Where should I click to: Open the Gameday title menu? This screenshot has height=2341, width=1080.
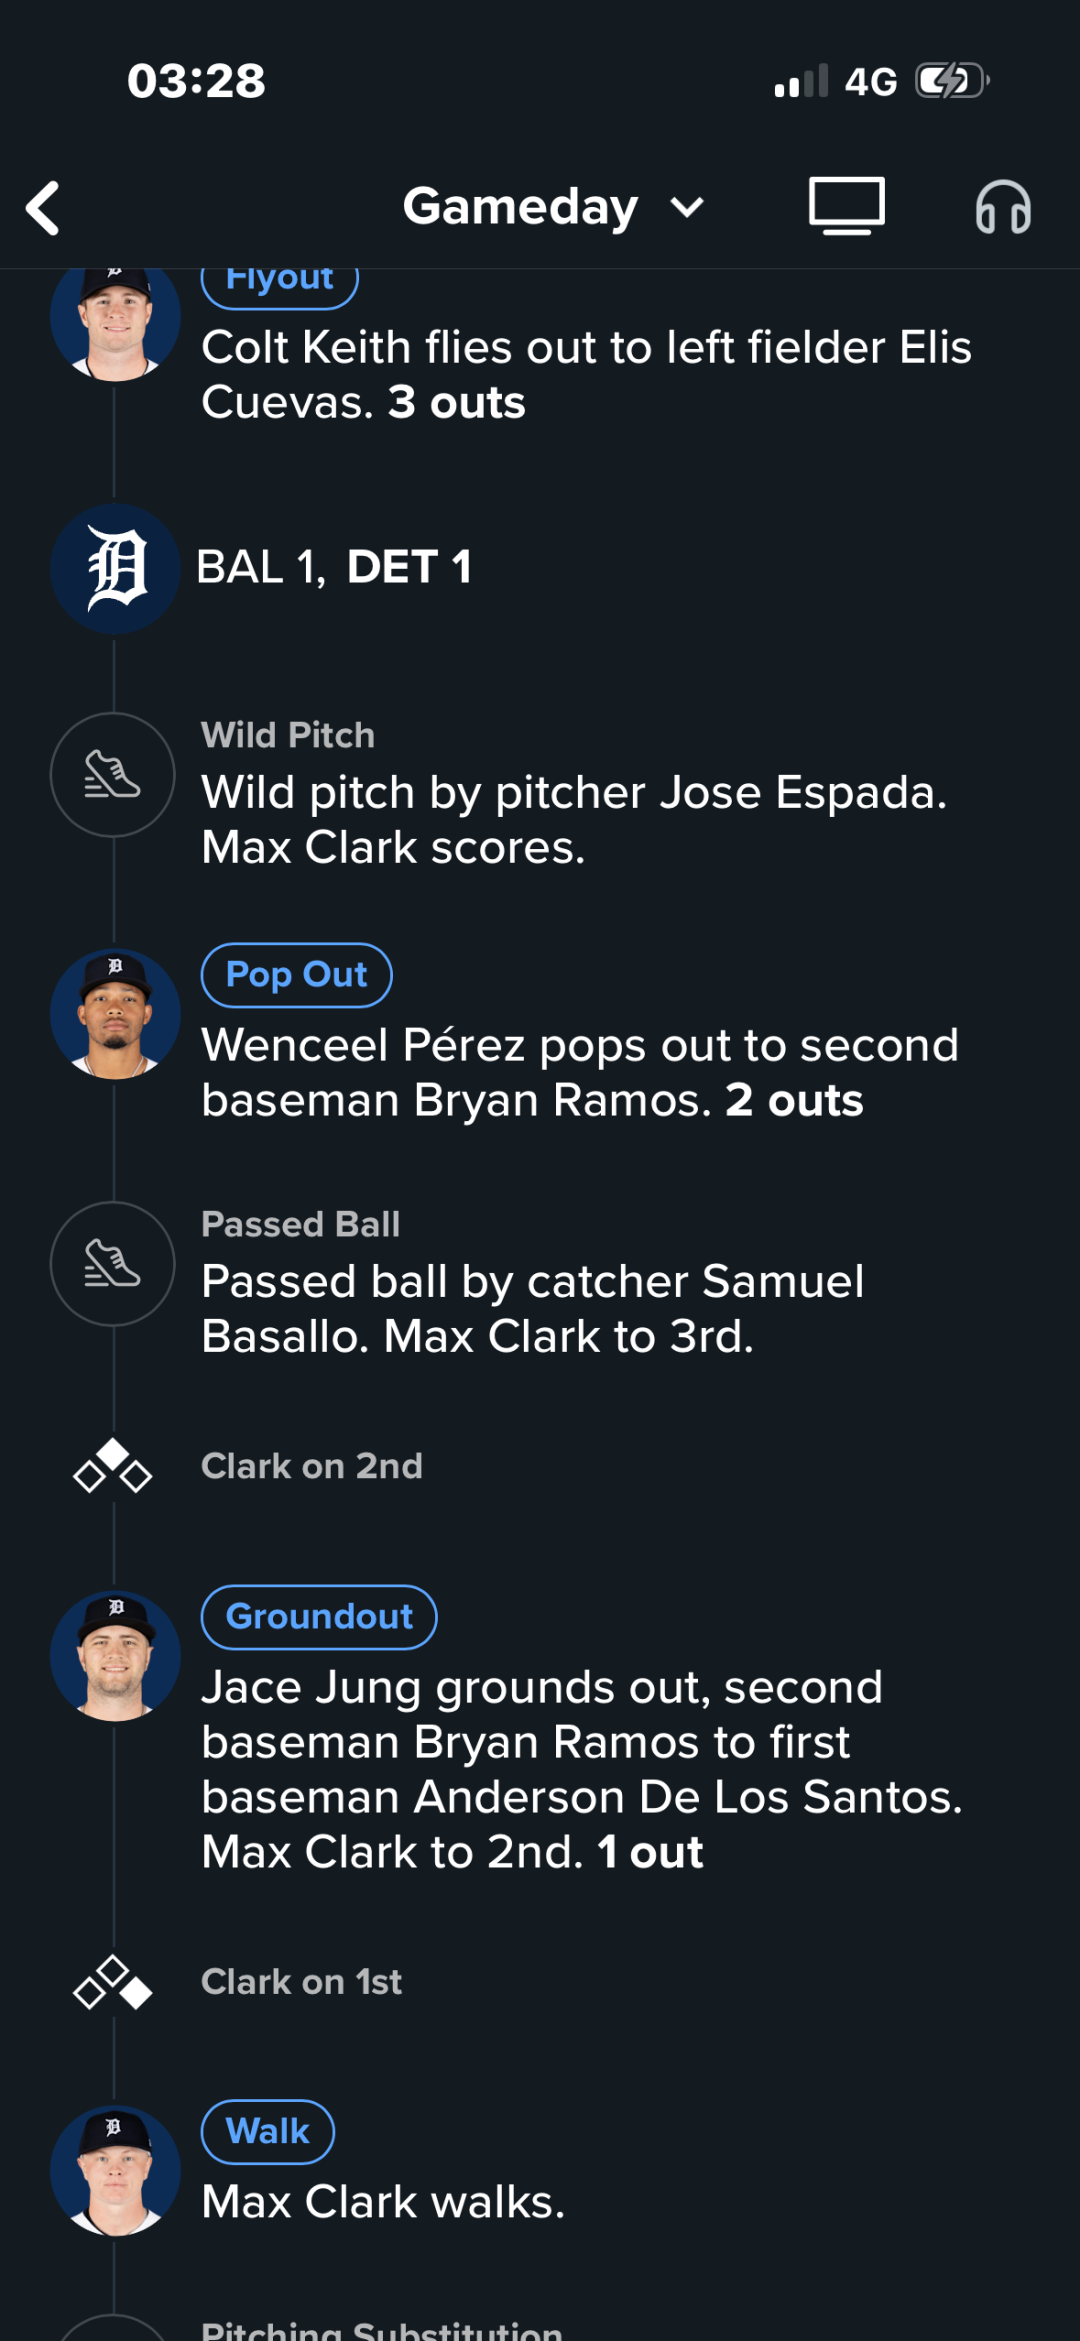(520, 207)
